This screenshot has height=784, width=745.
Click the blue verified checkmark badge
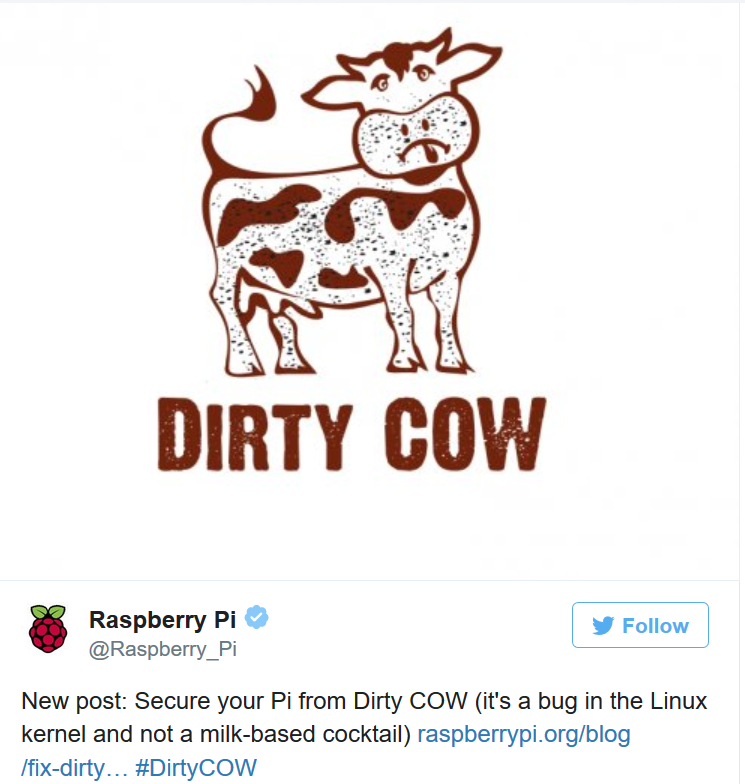tap(256, 617)
